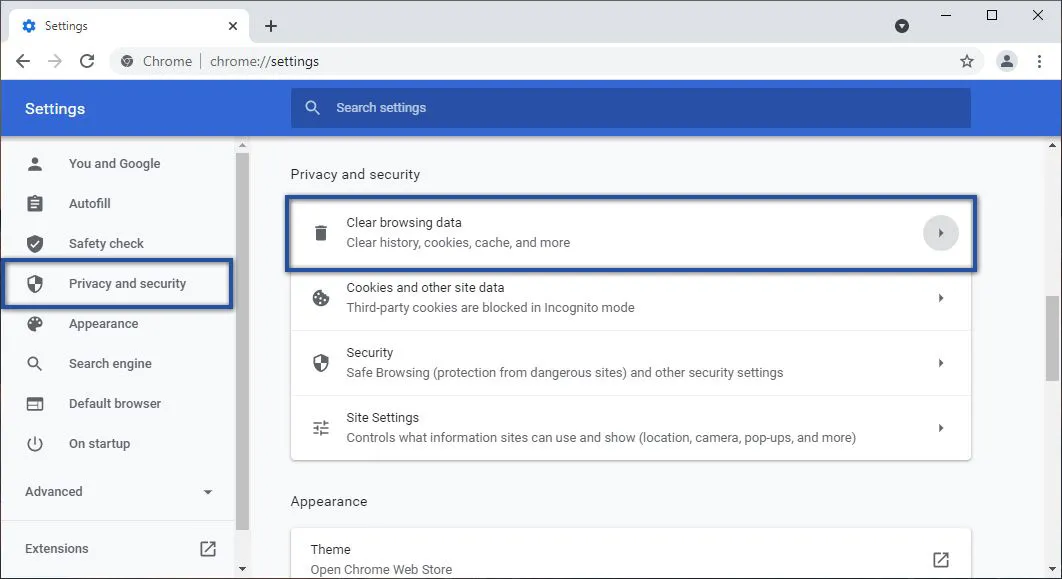Screen dimensions: 1062x579
Task: Bookmark the page with the star icon
Action: (967, 61)
